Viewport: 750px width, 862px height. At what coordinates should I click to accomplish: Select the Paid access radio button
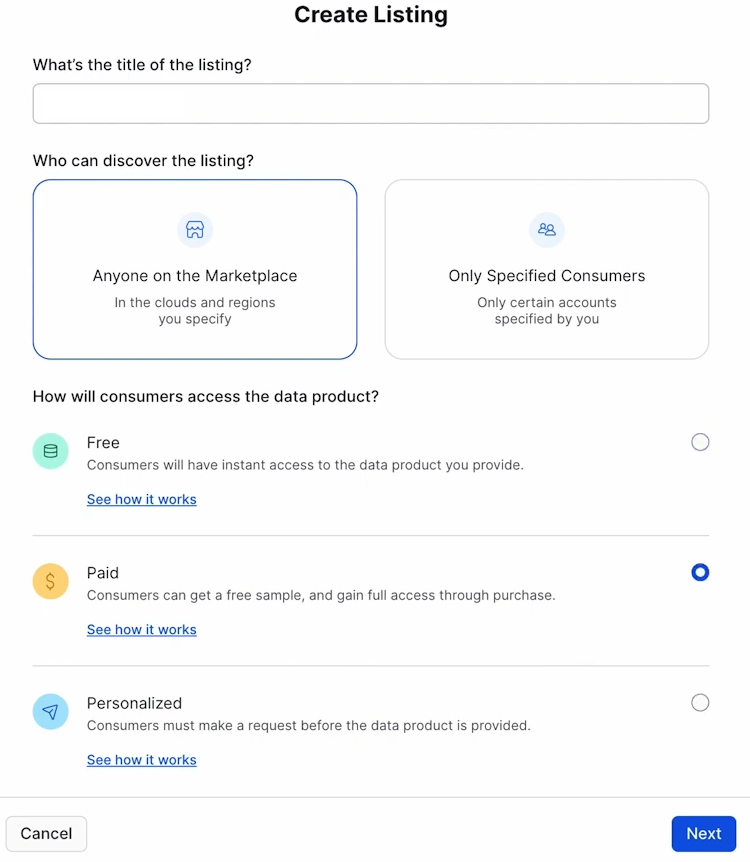click(700, 571)
